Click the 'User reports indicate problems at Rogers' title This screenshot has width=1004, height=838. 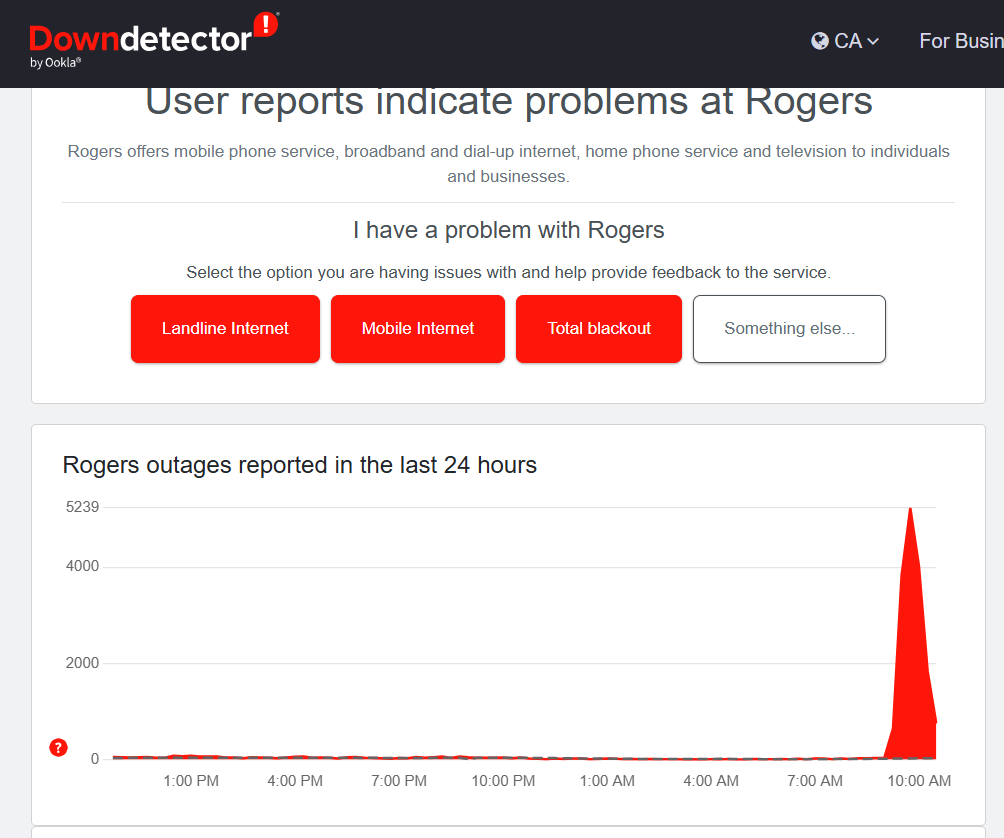pos(508,102)
